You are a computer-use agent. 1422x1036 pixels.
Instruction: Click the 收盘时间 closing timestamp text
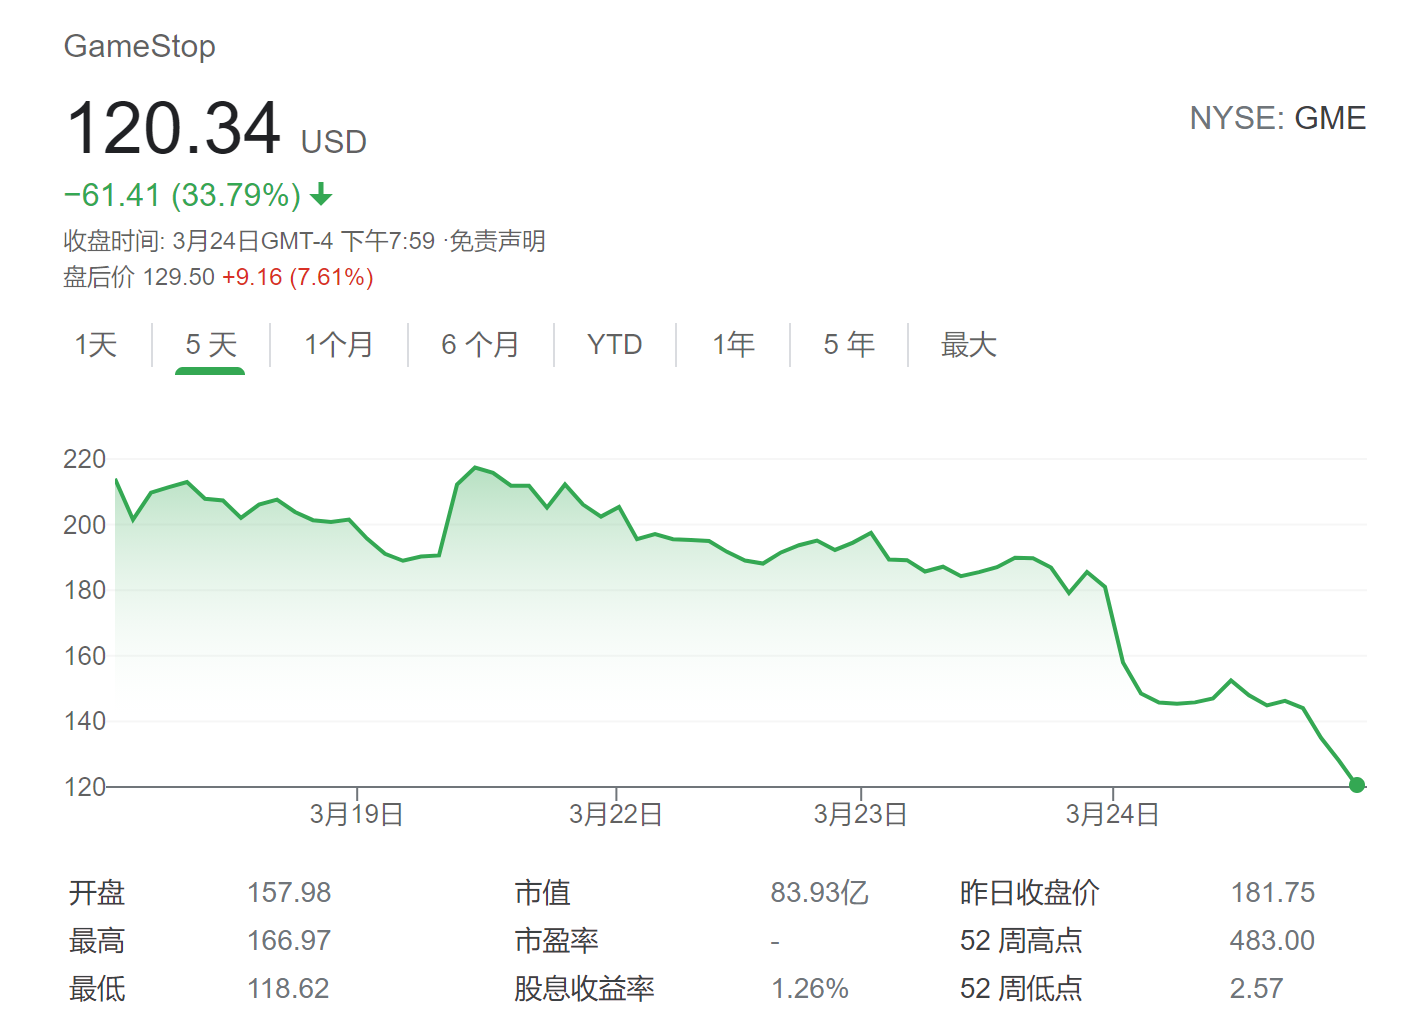point(249,241)
